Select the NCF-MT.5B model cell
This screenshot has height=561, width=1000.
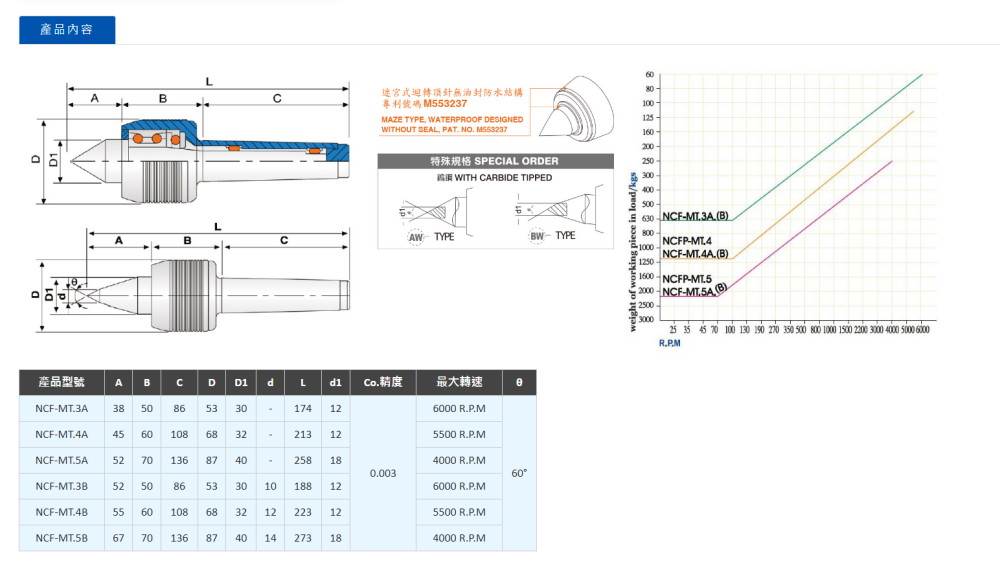(x=61, y=537)
